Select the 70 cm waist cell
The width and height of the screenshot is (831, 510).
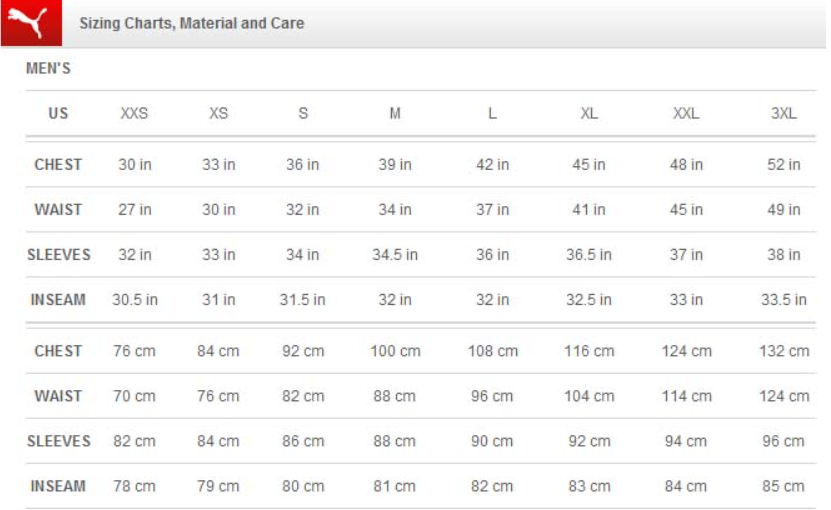tap(134, 396)
